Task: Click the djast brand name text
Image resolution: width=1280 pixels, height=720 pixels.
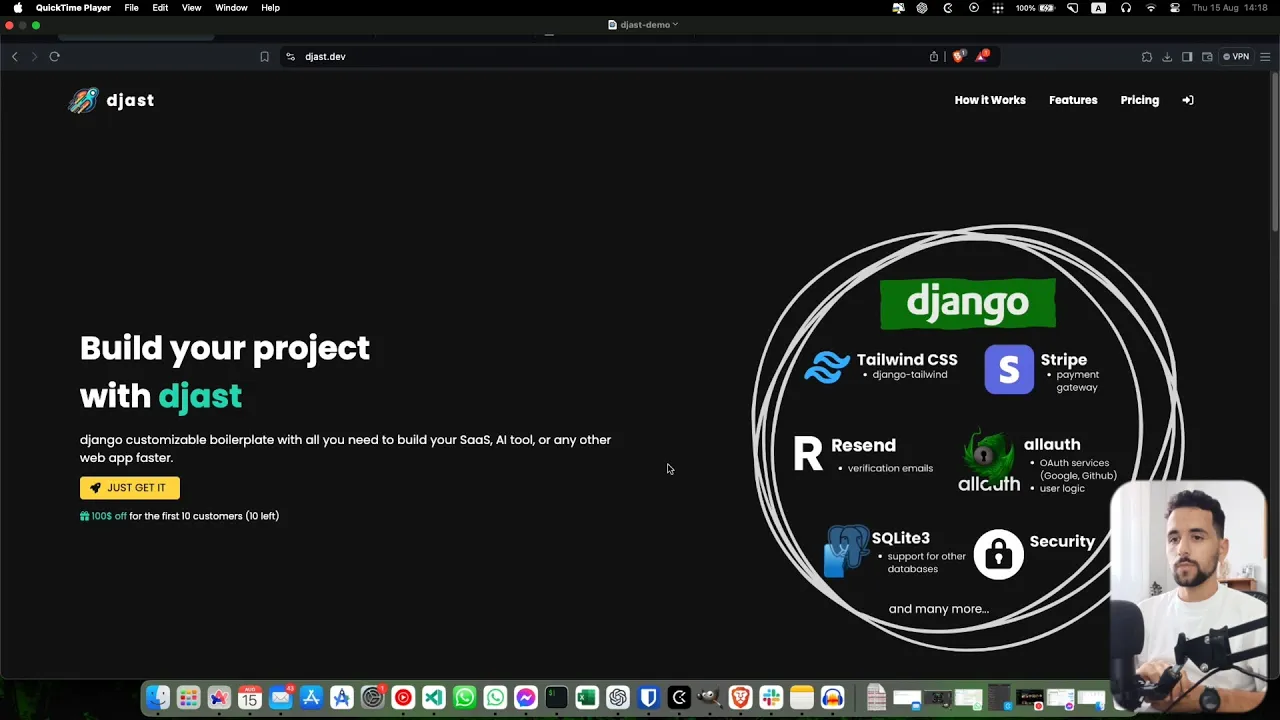Action: tap(130, 100)
